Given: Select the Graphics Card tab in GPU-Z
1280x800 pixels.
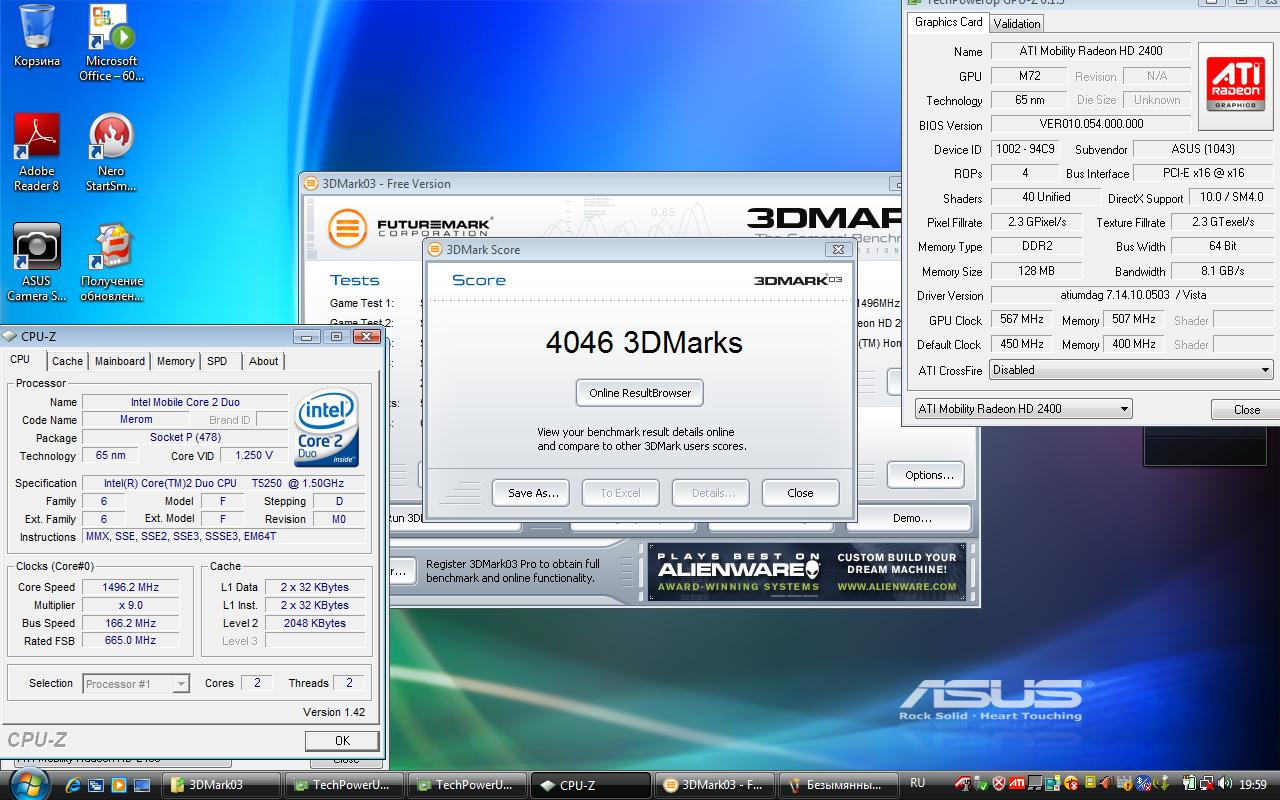Looking at the screenshot, I should 948,22.
